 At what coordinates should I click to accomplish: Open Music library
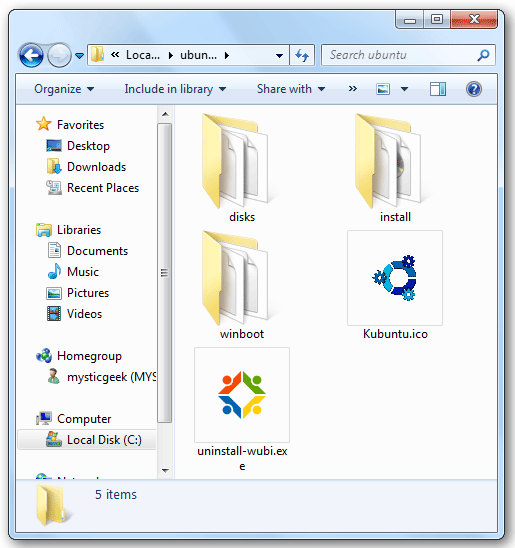click(x=83, y=272)
